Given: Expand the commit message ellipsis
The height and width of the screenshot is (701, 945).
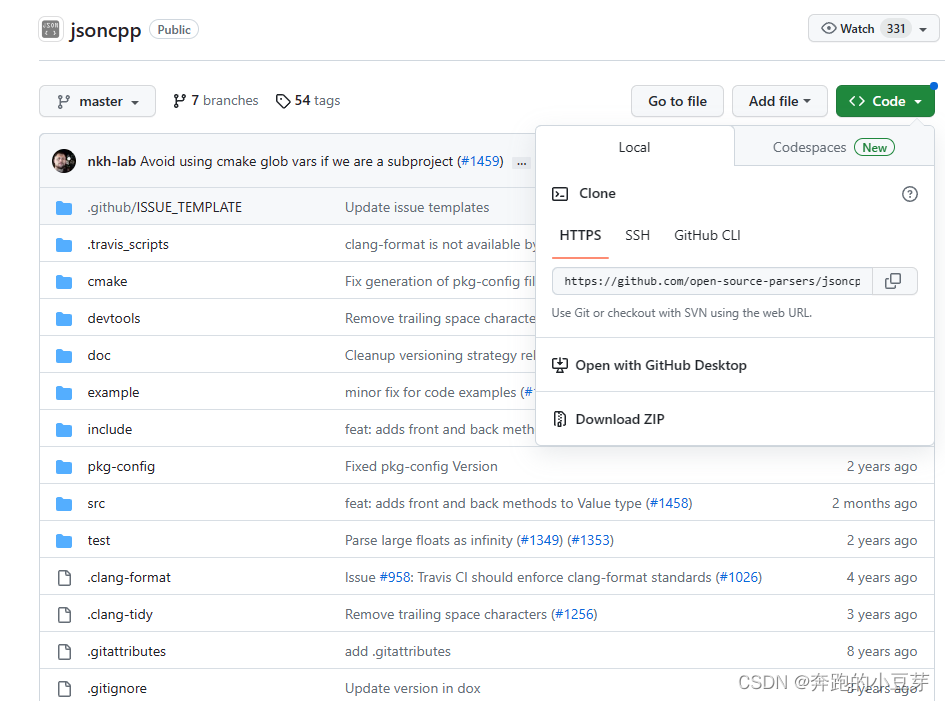Looking at the screenshot, I should [x=522, y=161].
